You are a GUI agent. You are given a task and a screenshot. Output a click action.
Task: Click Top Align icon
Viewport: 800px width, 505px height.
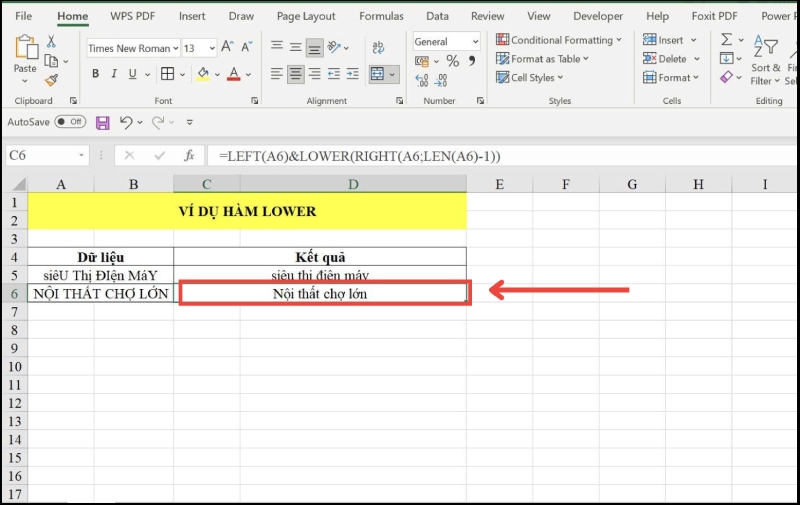tap(277, 46)
